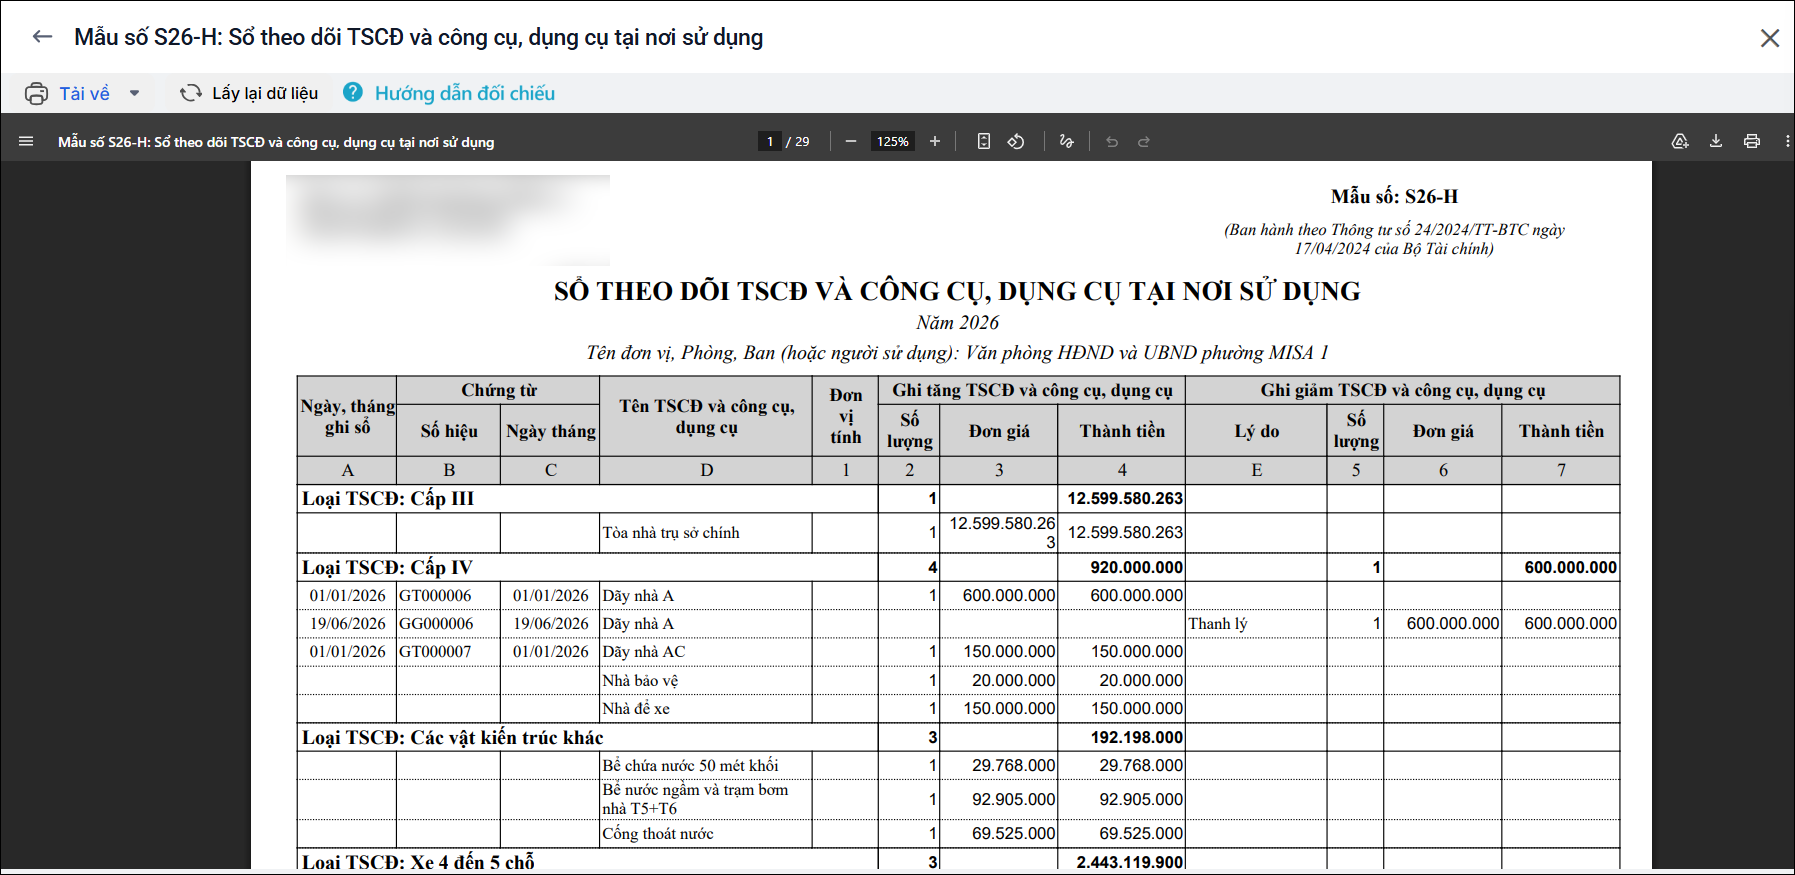Viewport: 1795px width, 875px height.
Task: Click the Loại TSCĐ: Cấp IV row
Action: point(958,567)
